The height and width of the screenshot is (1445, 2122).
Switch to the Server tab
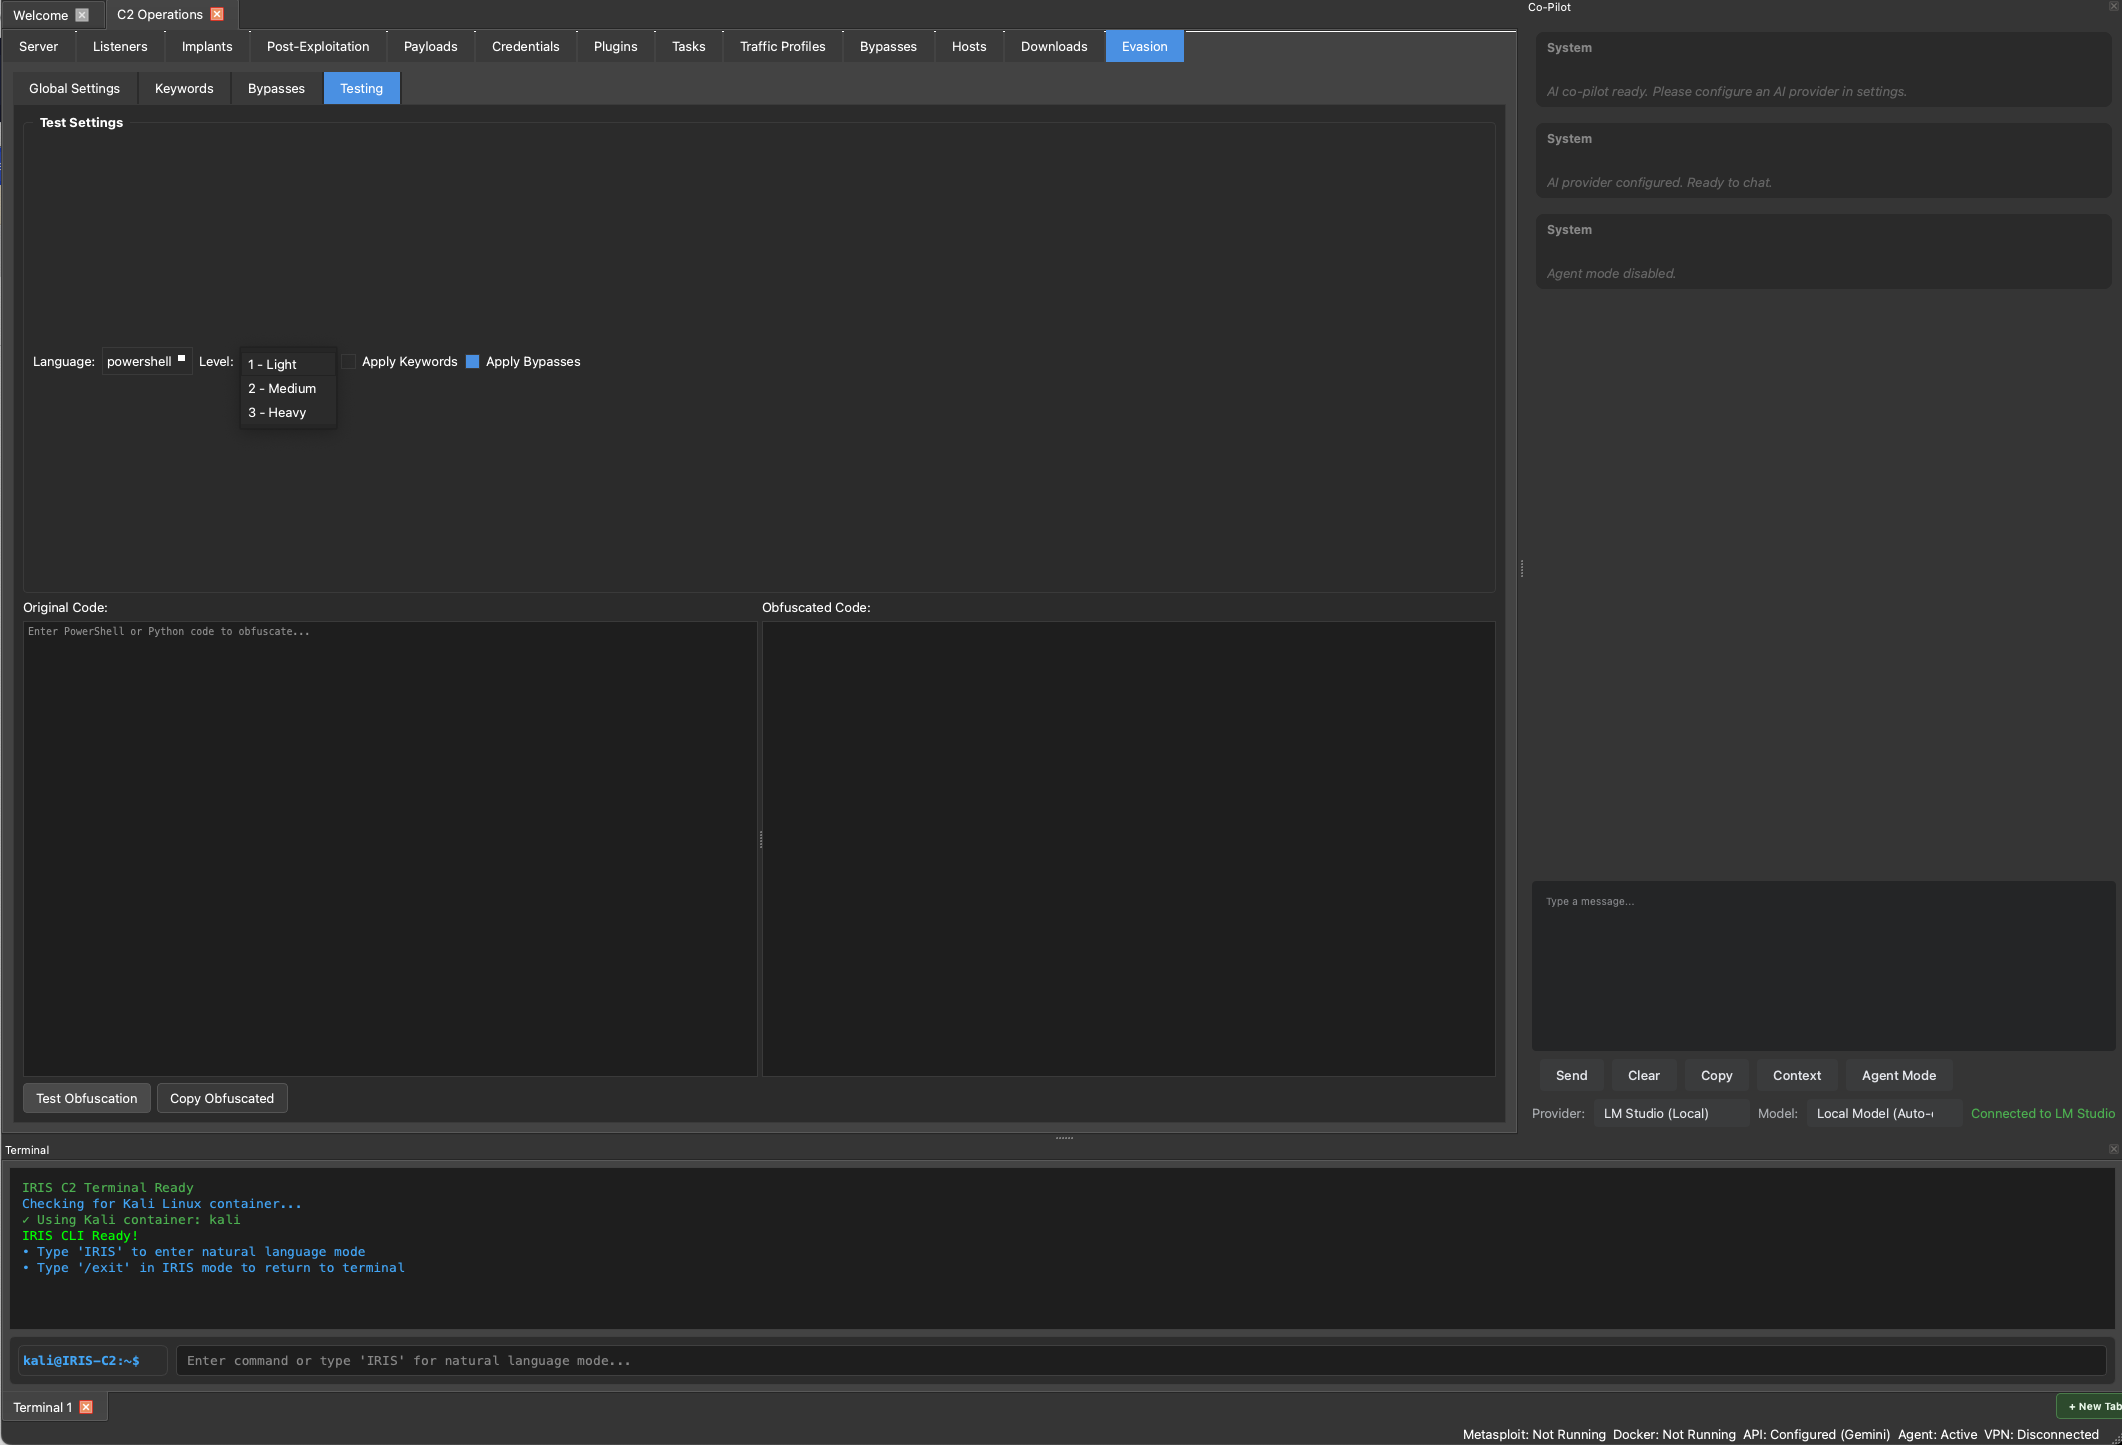point(39,46)
